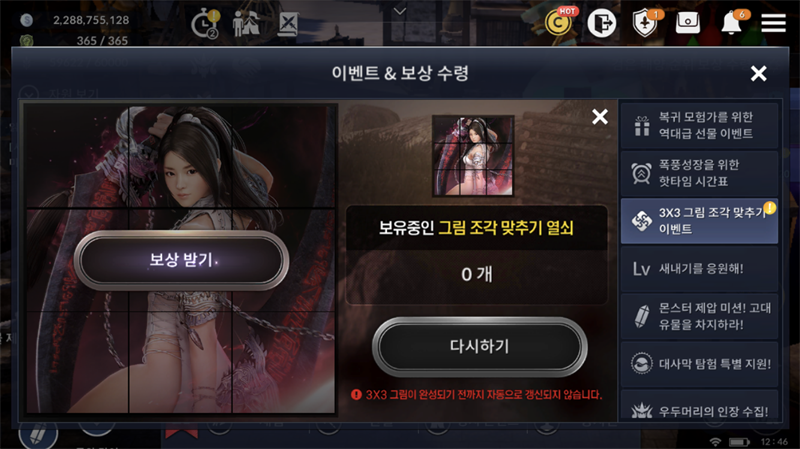Image resolution: width=800 pixels, height=449 pixels.
Task: Open the inventory bag icon
Action: point(687,23)
